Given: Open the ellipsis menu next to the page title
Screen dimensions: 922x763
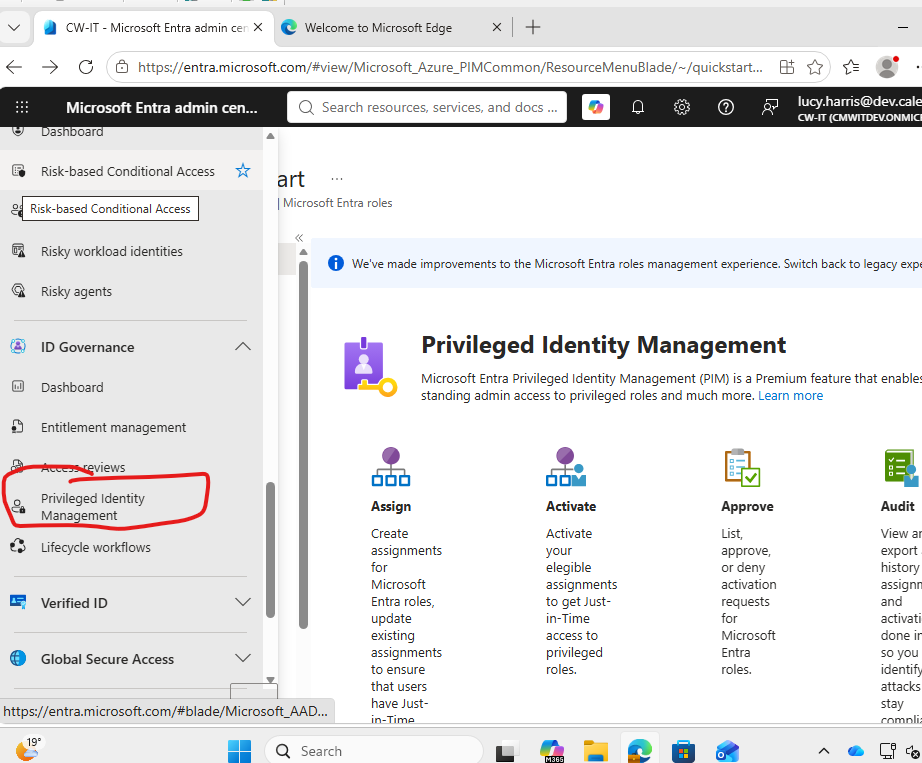Looking at the screenshot, I should (x=337, y=179).
